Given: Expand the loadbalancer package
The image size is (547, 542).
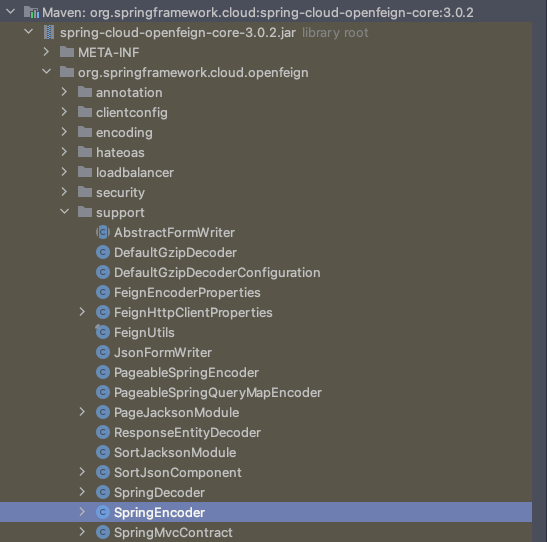Looking at the screenshot, I should pyautogui.click(x=64, y=172).
